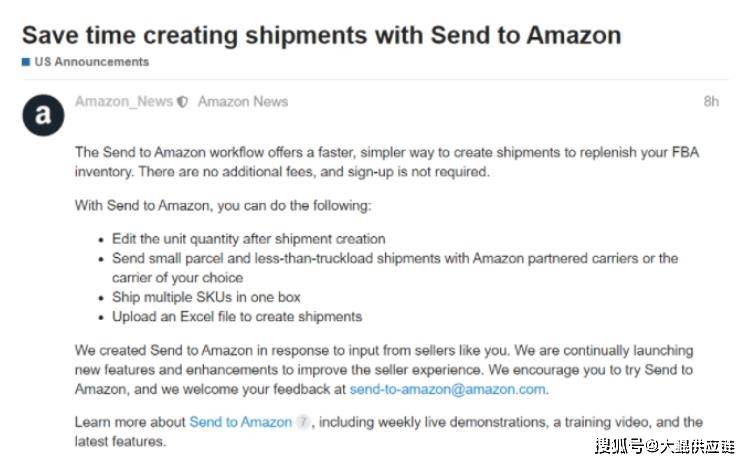749x463 pixels.
Task: Click the Save time creating shipments title
Action: click(321, 35)
